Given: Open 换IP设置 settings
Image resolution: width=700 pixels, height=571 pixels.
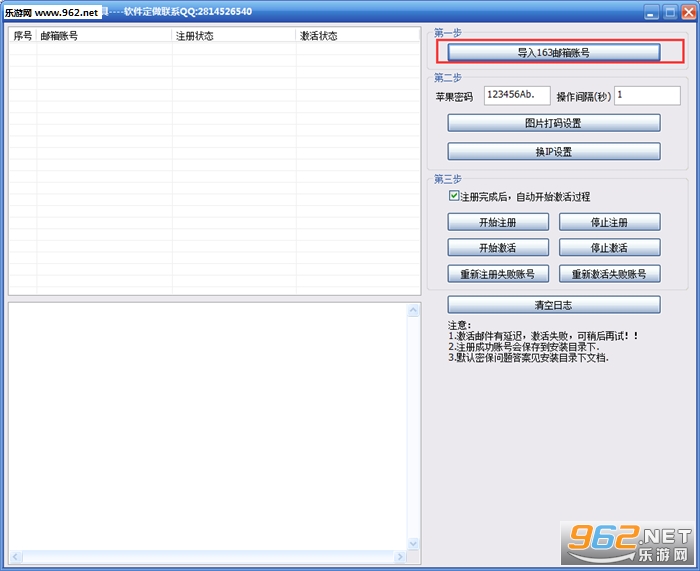Looking at the screenshot, I should [x=554, y=151].
